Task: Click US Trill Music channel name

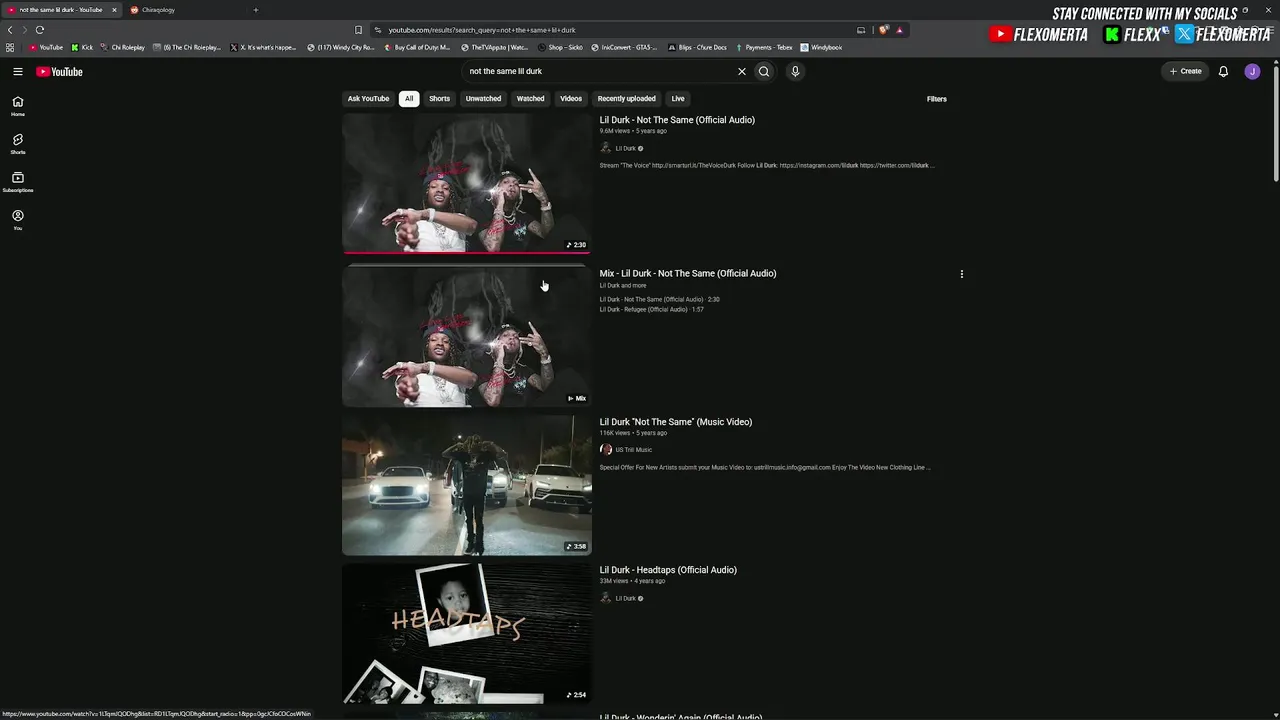Action: [633, 450]
